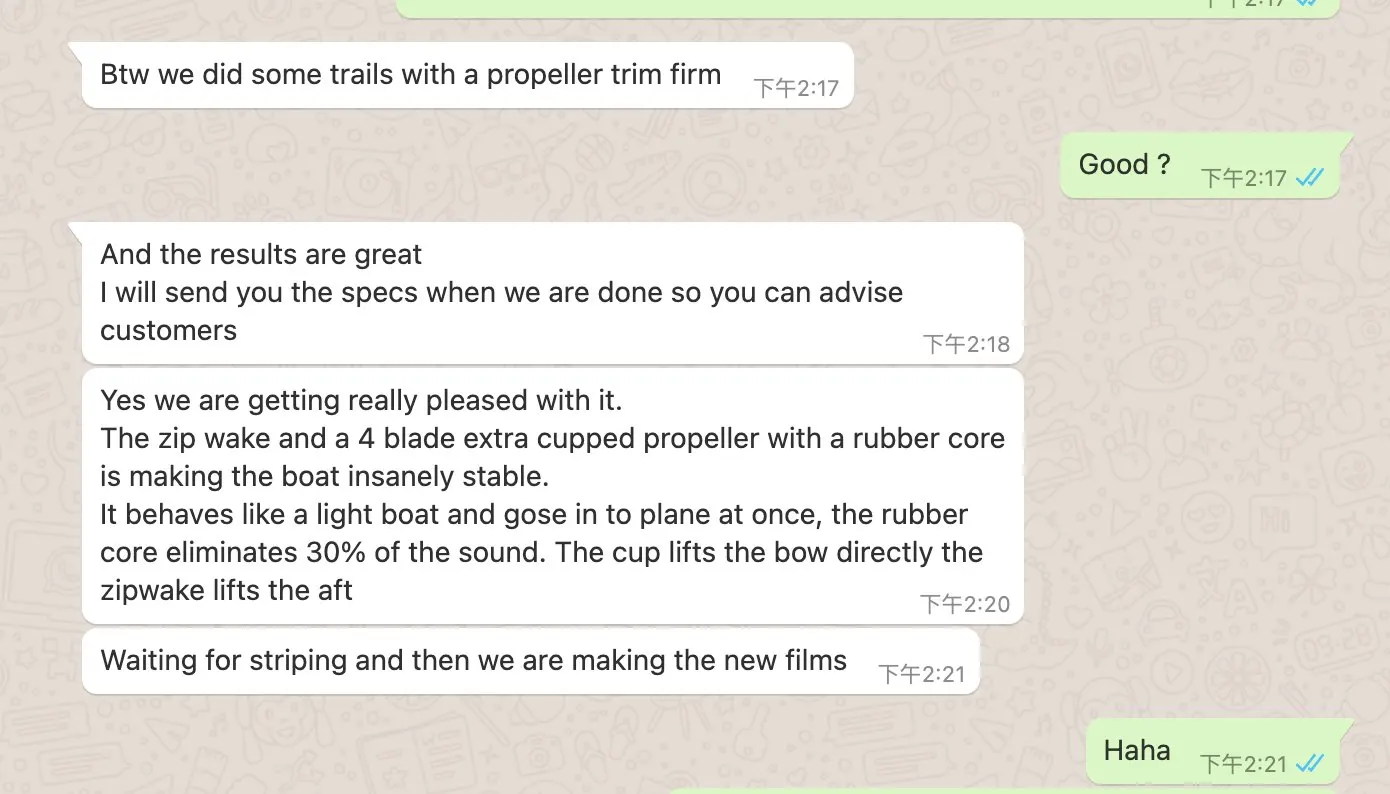The height and width of the screenshot is (794, 1390).
Task: Click the 下午2:18 timestamp
Action: 966,344
